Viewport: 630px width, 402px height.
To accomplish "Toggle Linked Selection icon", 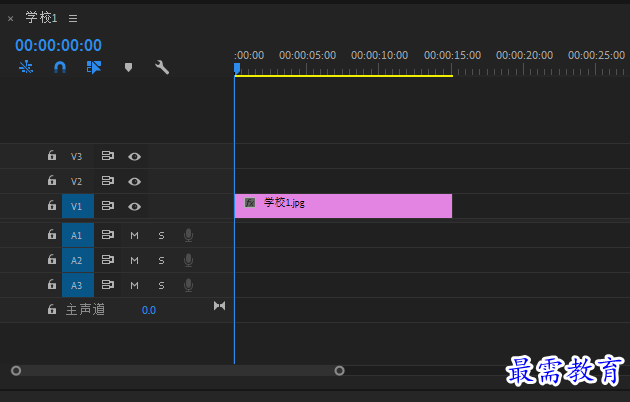I will coord(94,67).
